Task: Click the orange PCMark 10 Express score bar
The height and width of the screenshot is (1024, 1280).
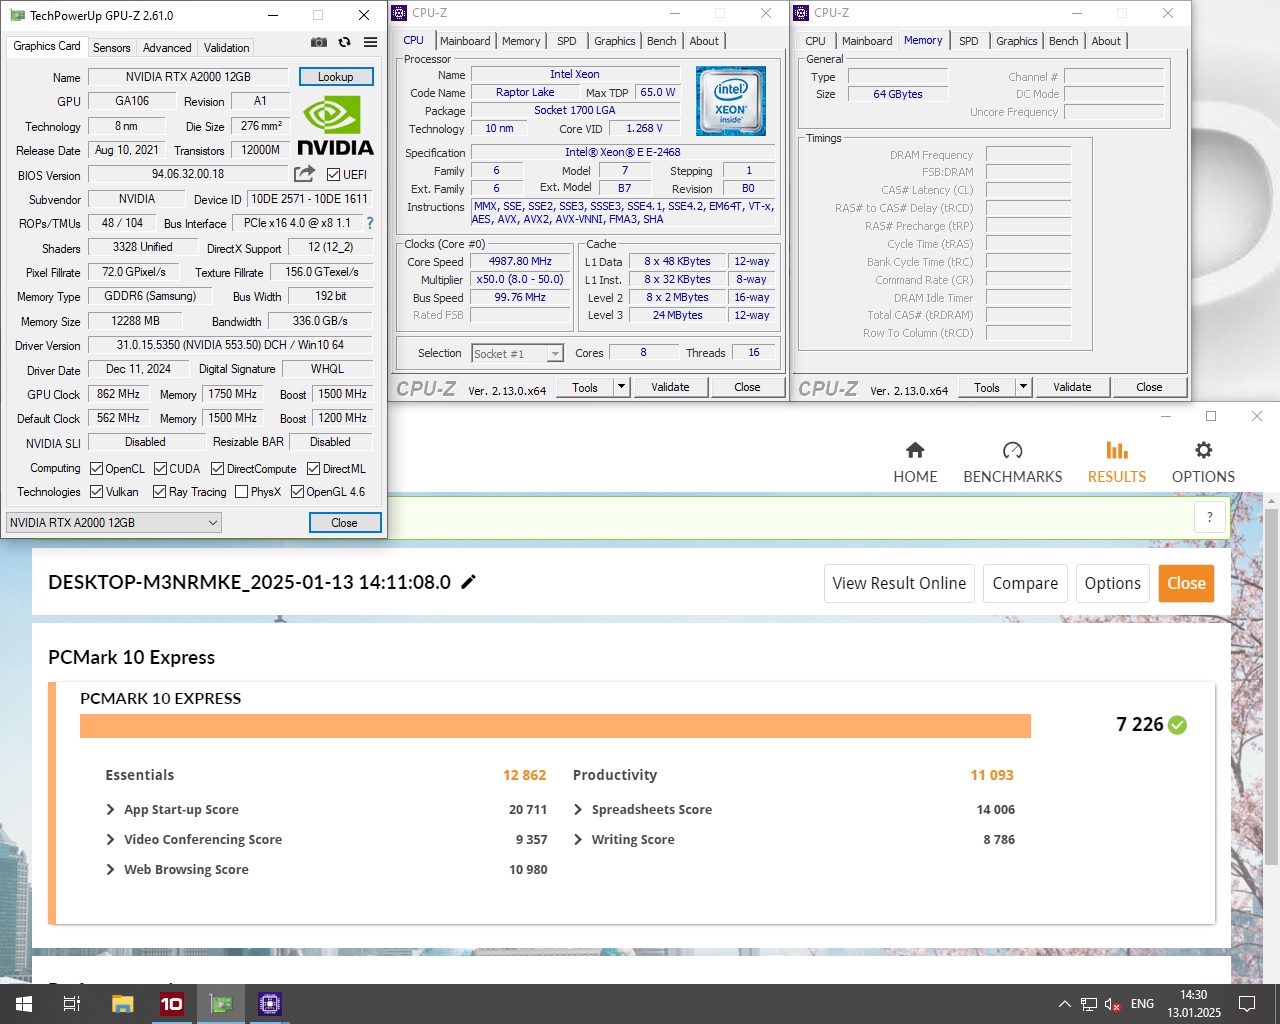Action: tap(555, 726)
